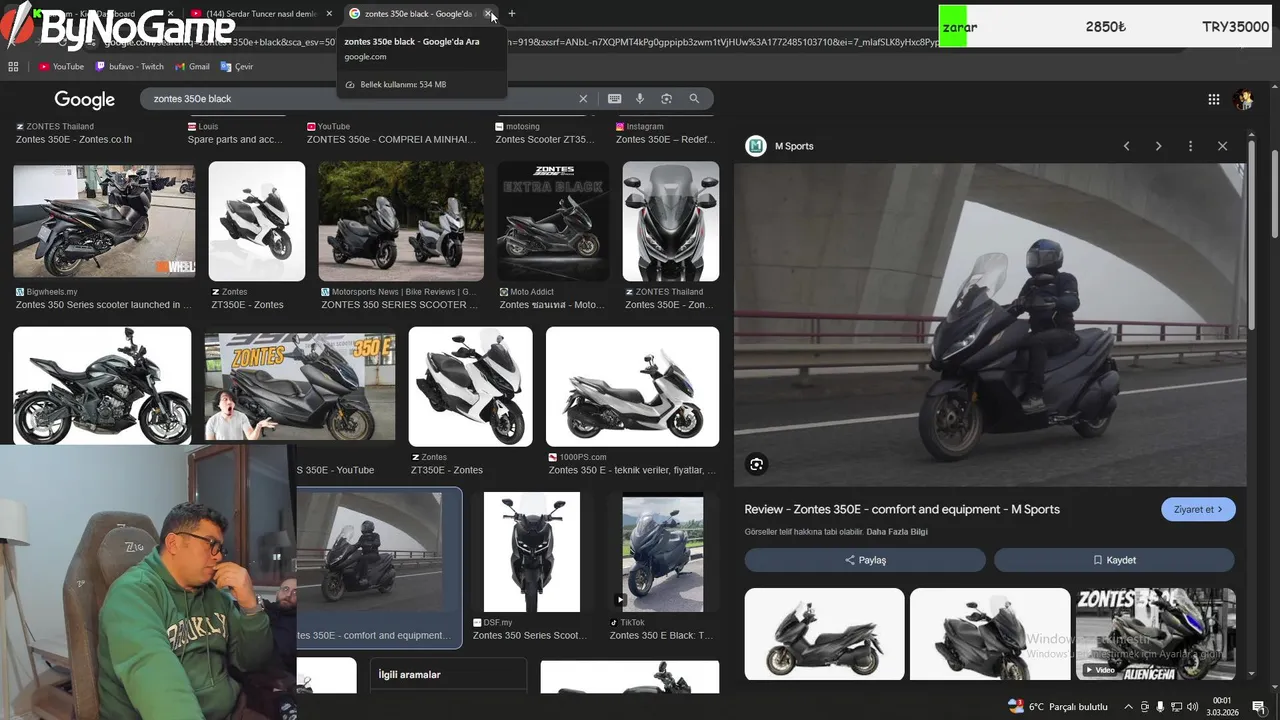Open the new tab with the plus button
This screenshot has height=720, width=1280.
(x=512, y=14)
